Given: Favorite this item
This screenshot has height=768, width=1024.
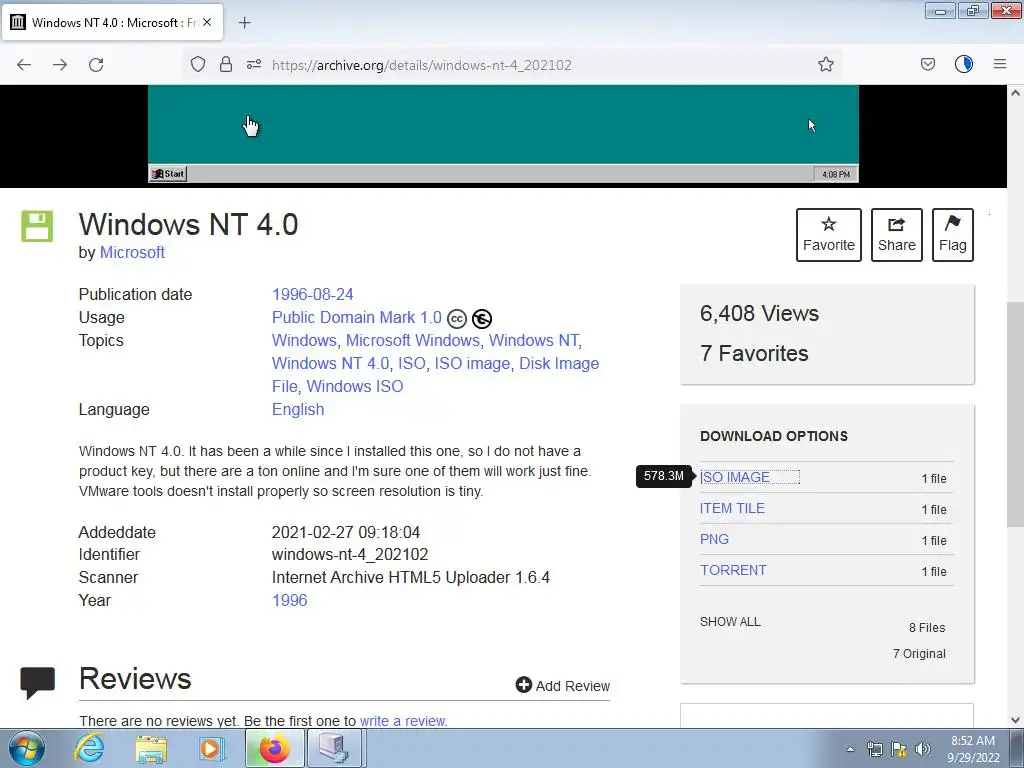Looking at the screenshot, I should tap(829, 235).
